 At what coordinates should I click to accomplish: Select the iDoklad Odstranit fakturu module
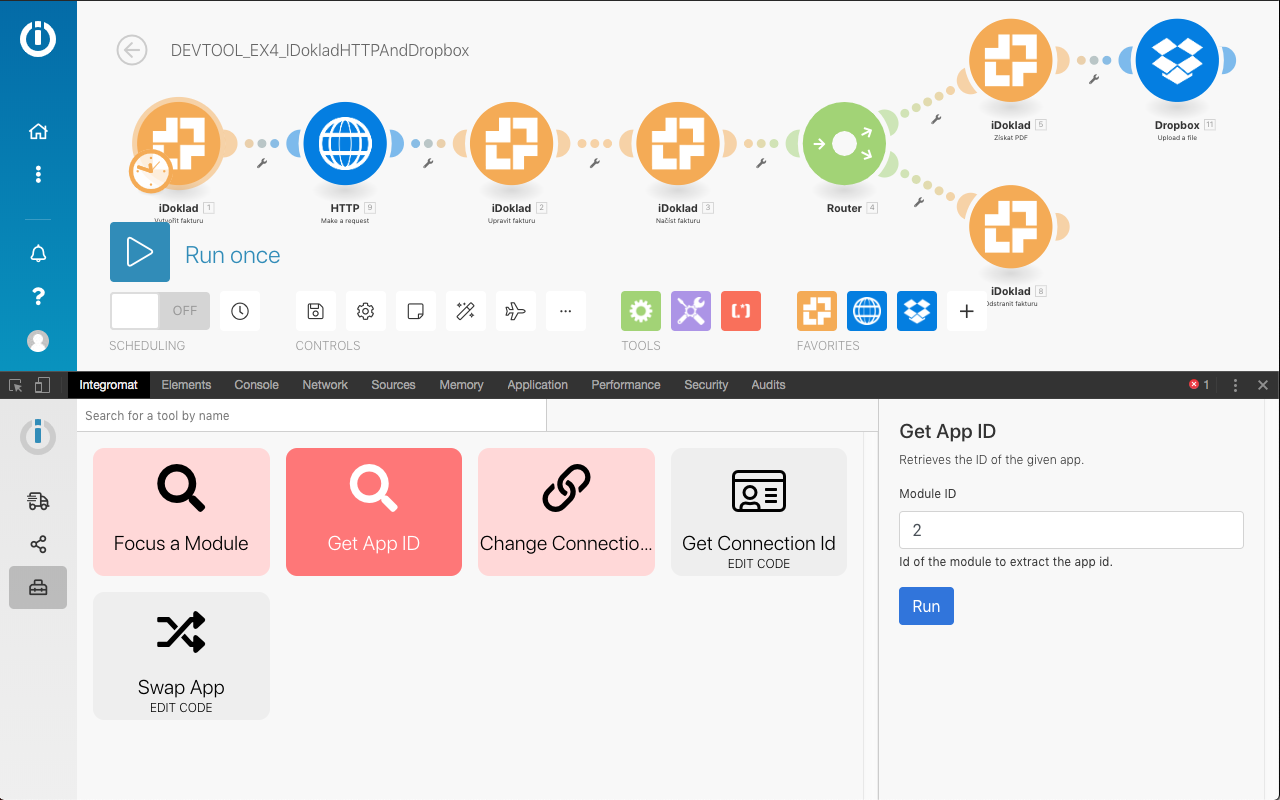(x=1011, y=226)
